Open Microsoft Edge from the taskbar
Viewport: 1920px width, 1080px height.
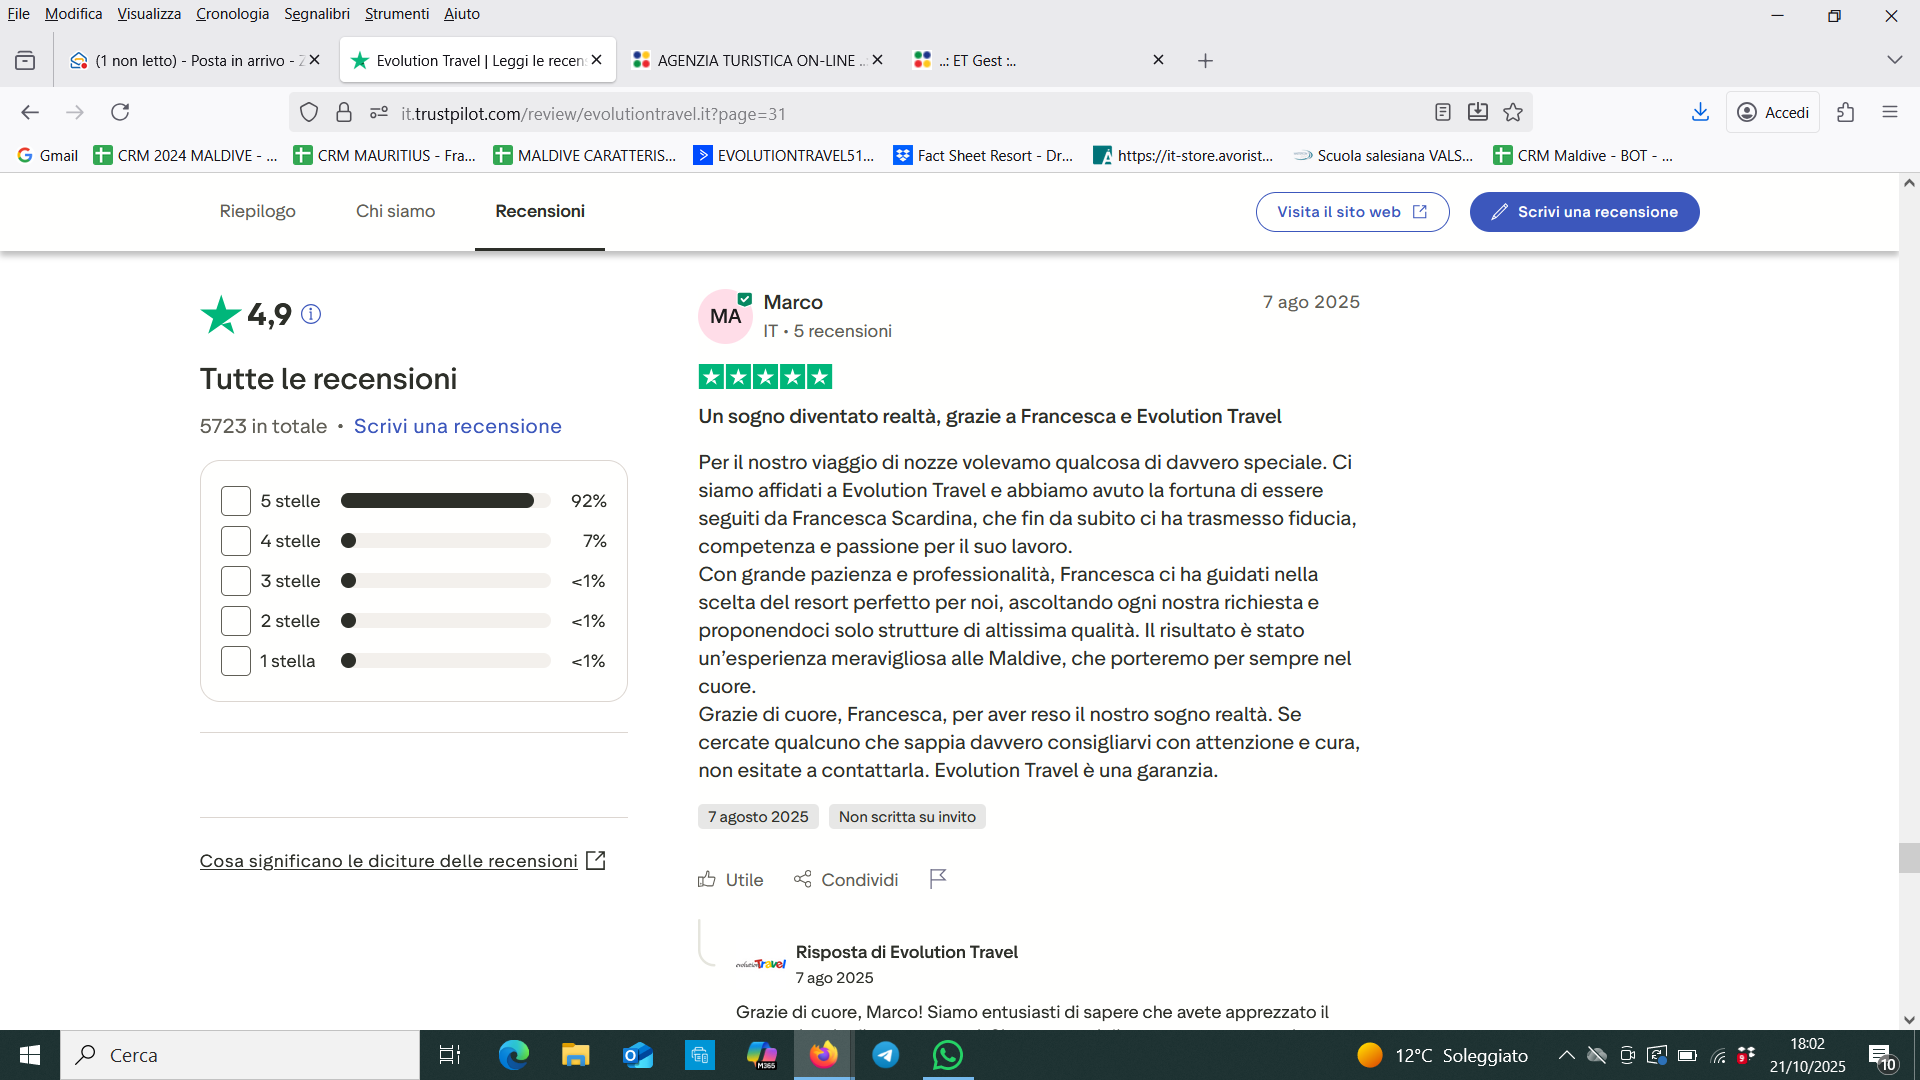[x=514, y=1055]
